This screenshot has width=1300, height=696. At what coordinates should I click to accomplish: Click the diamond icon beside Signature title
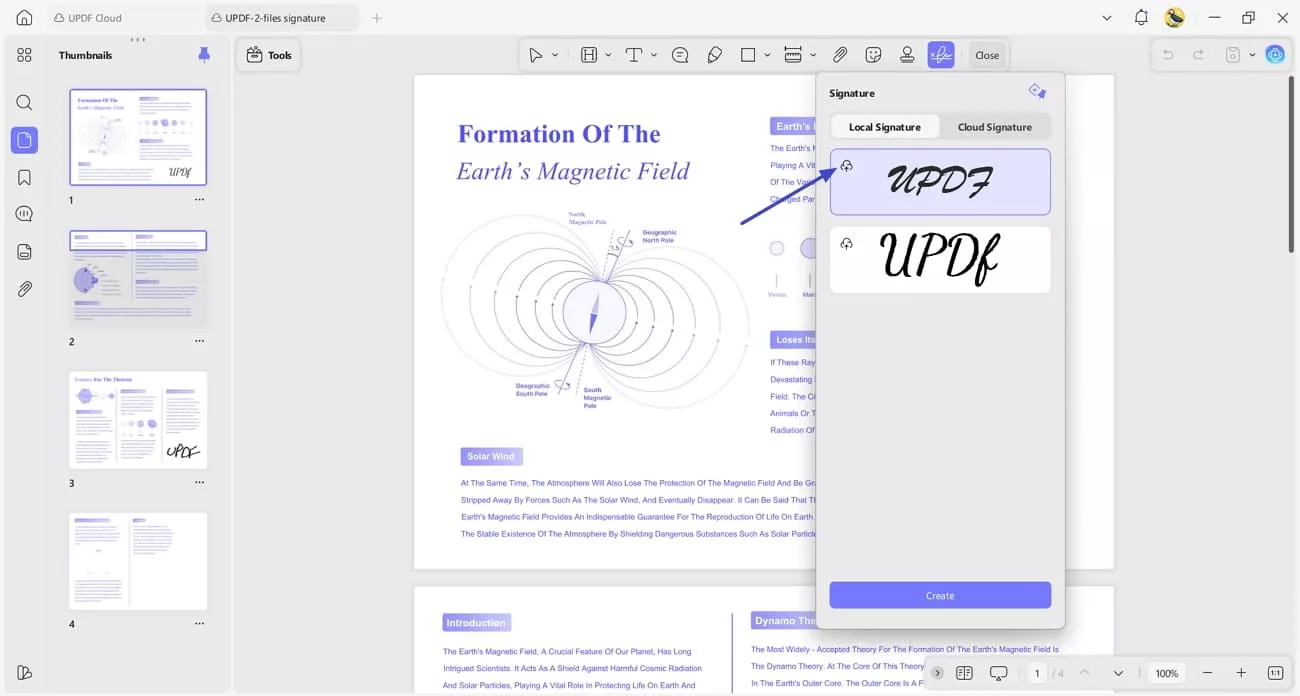tap(1037, 92)
